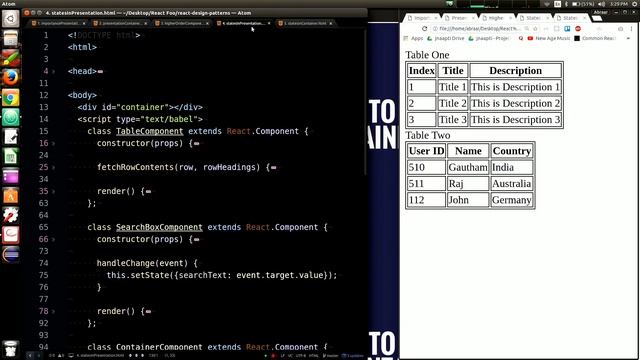This screenshot has width=640, height=360.
Task: Click the 'Description' column header
Action: tap(516, 71)
